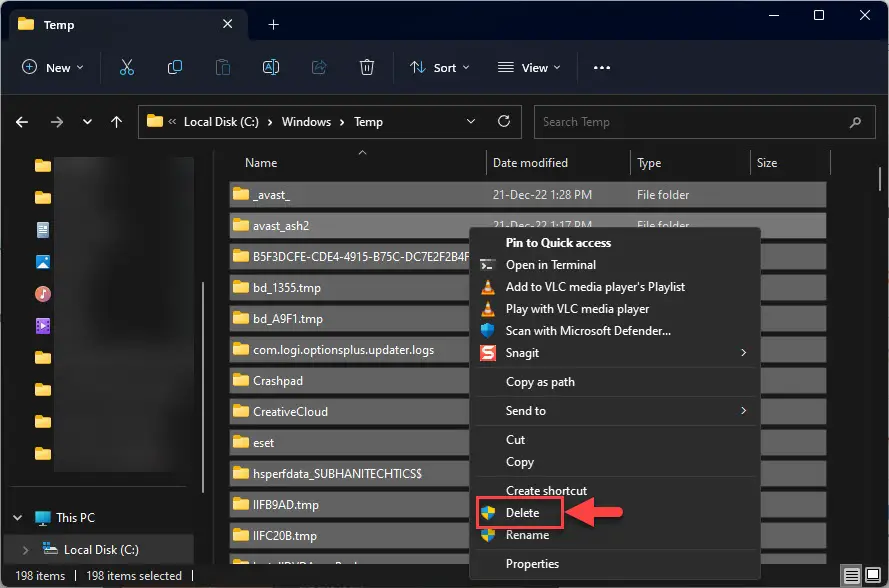889x588 pixels.
Task: Select the _avast_ folder
Action: click(x=527, y=194)
